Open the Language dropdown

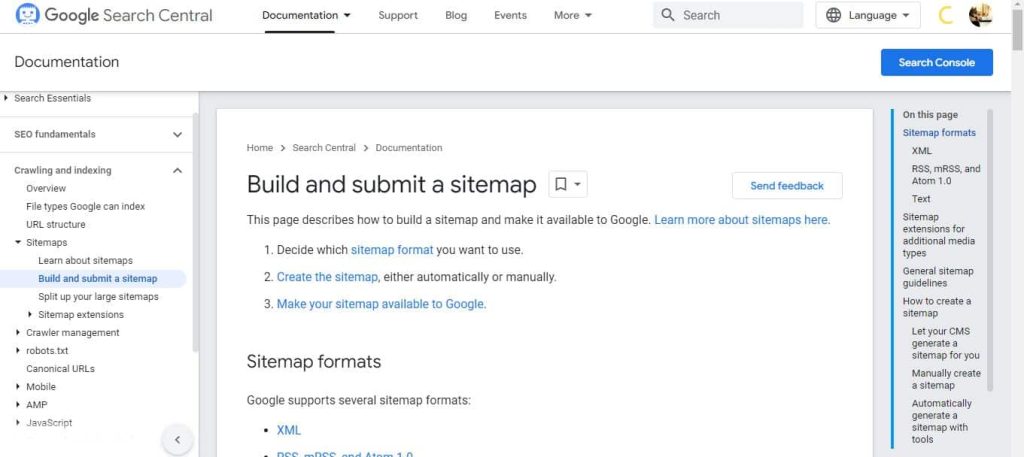(868, 15)
